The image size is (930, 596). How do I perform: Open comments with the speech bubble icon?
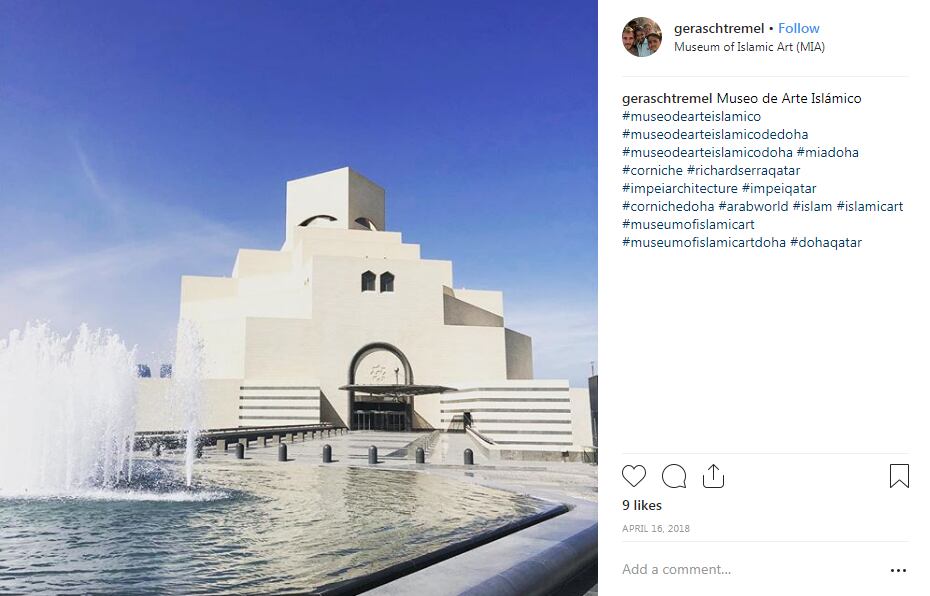tap(674, 476)
